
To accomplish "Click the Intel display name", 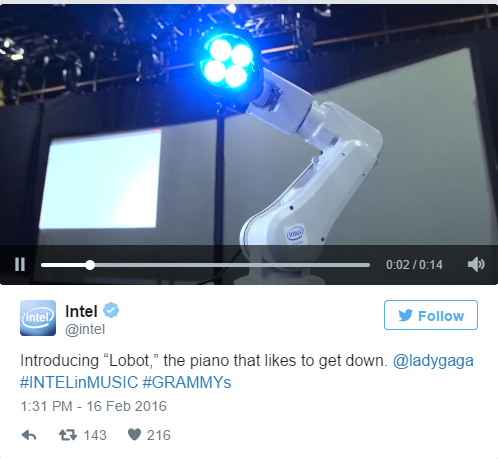I will click(81, 311).
